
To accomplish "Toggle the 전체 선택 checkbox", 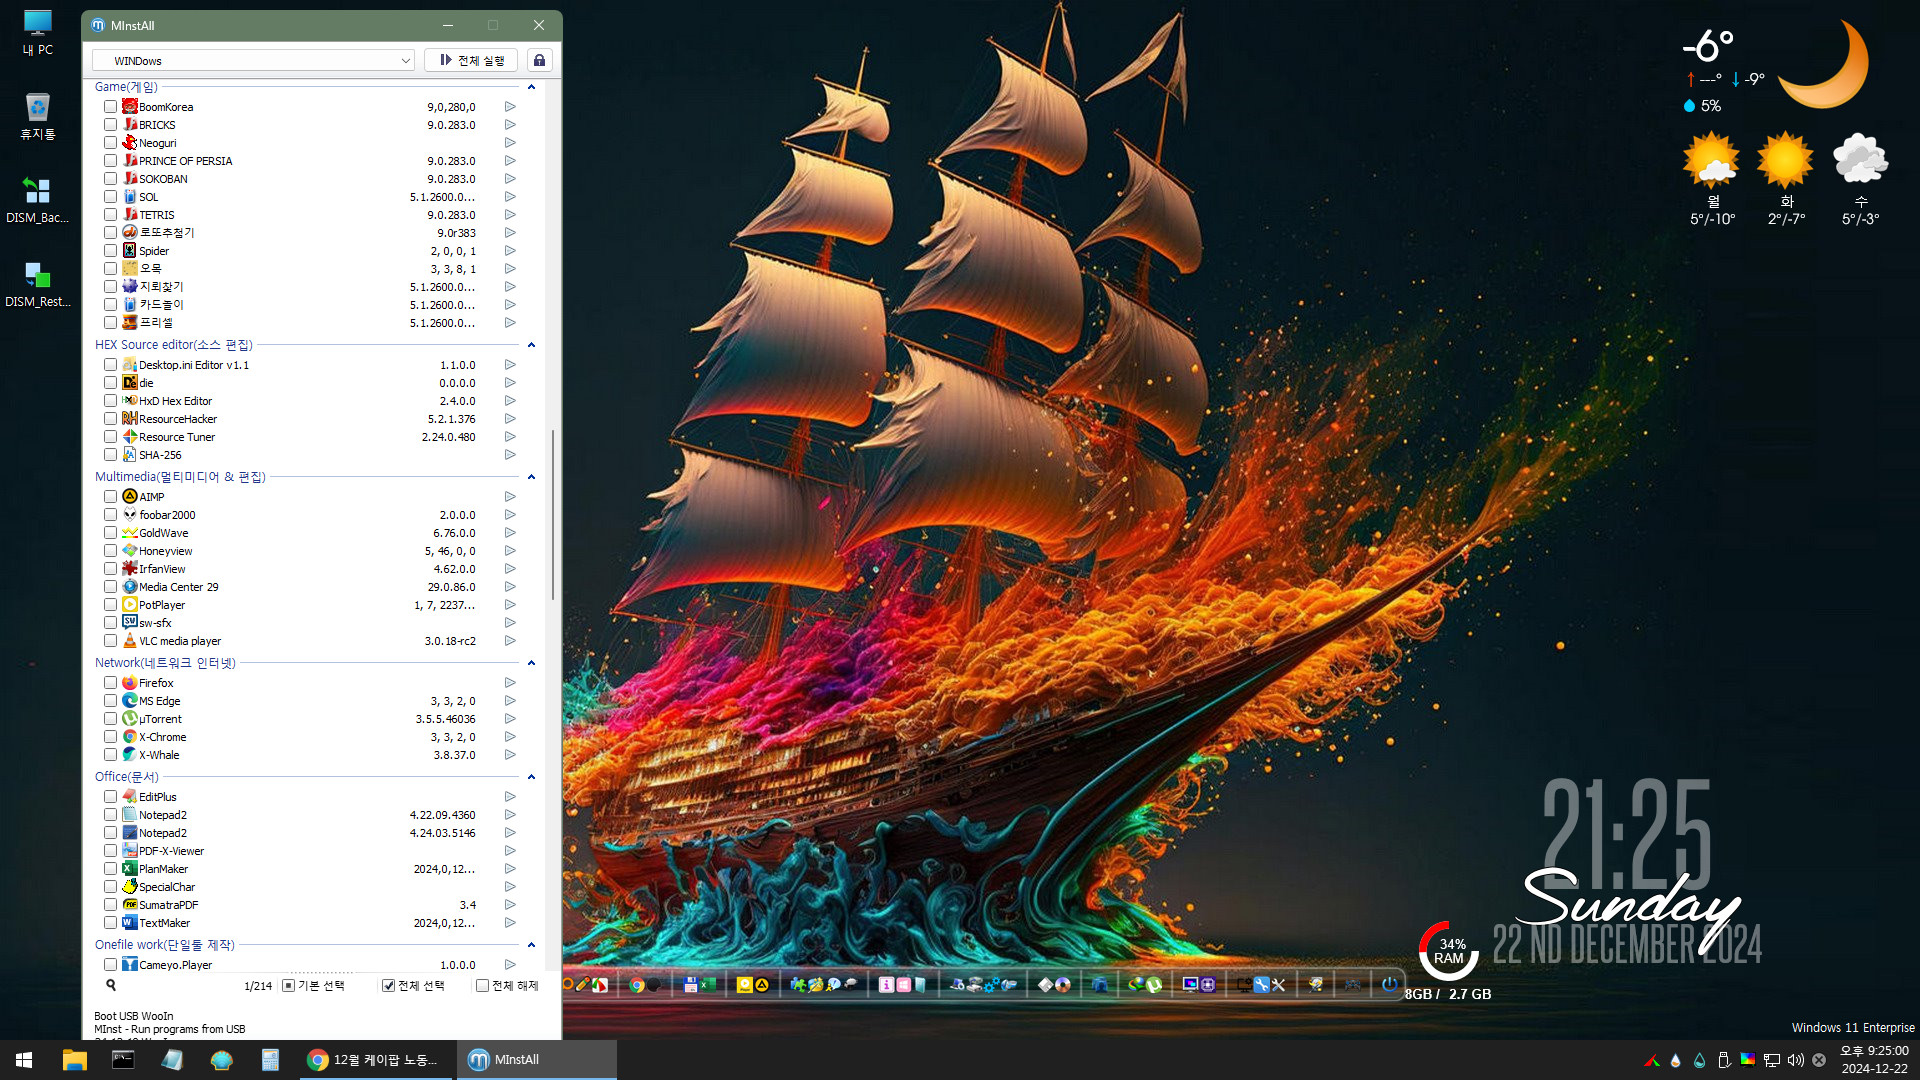I will click(x=389, y=986).
